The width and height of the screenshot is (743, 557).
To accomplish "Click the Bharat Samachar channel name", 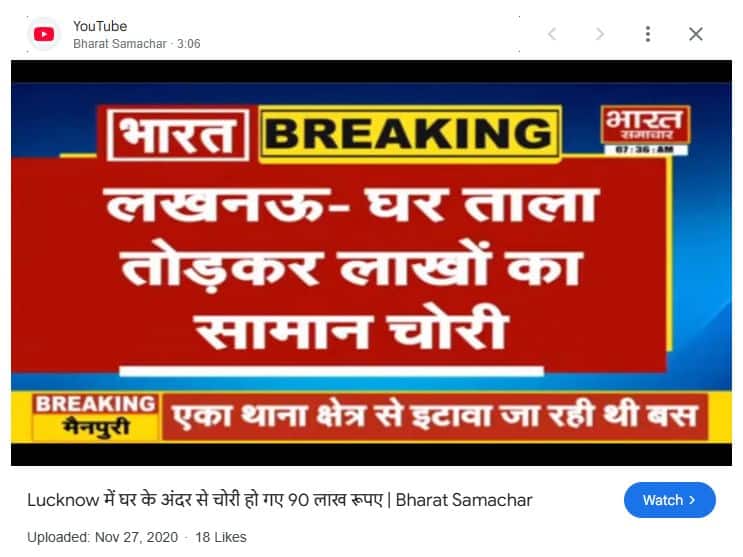I will coord(120,44).
